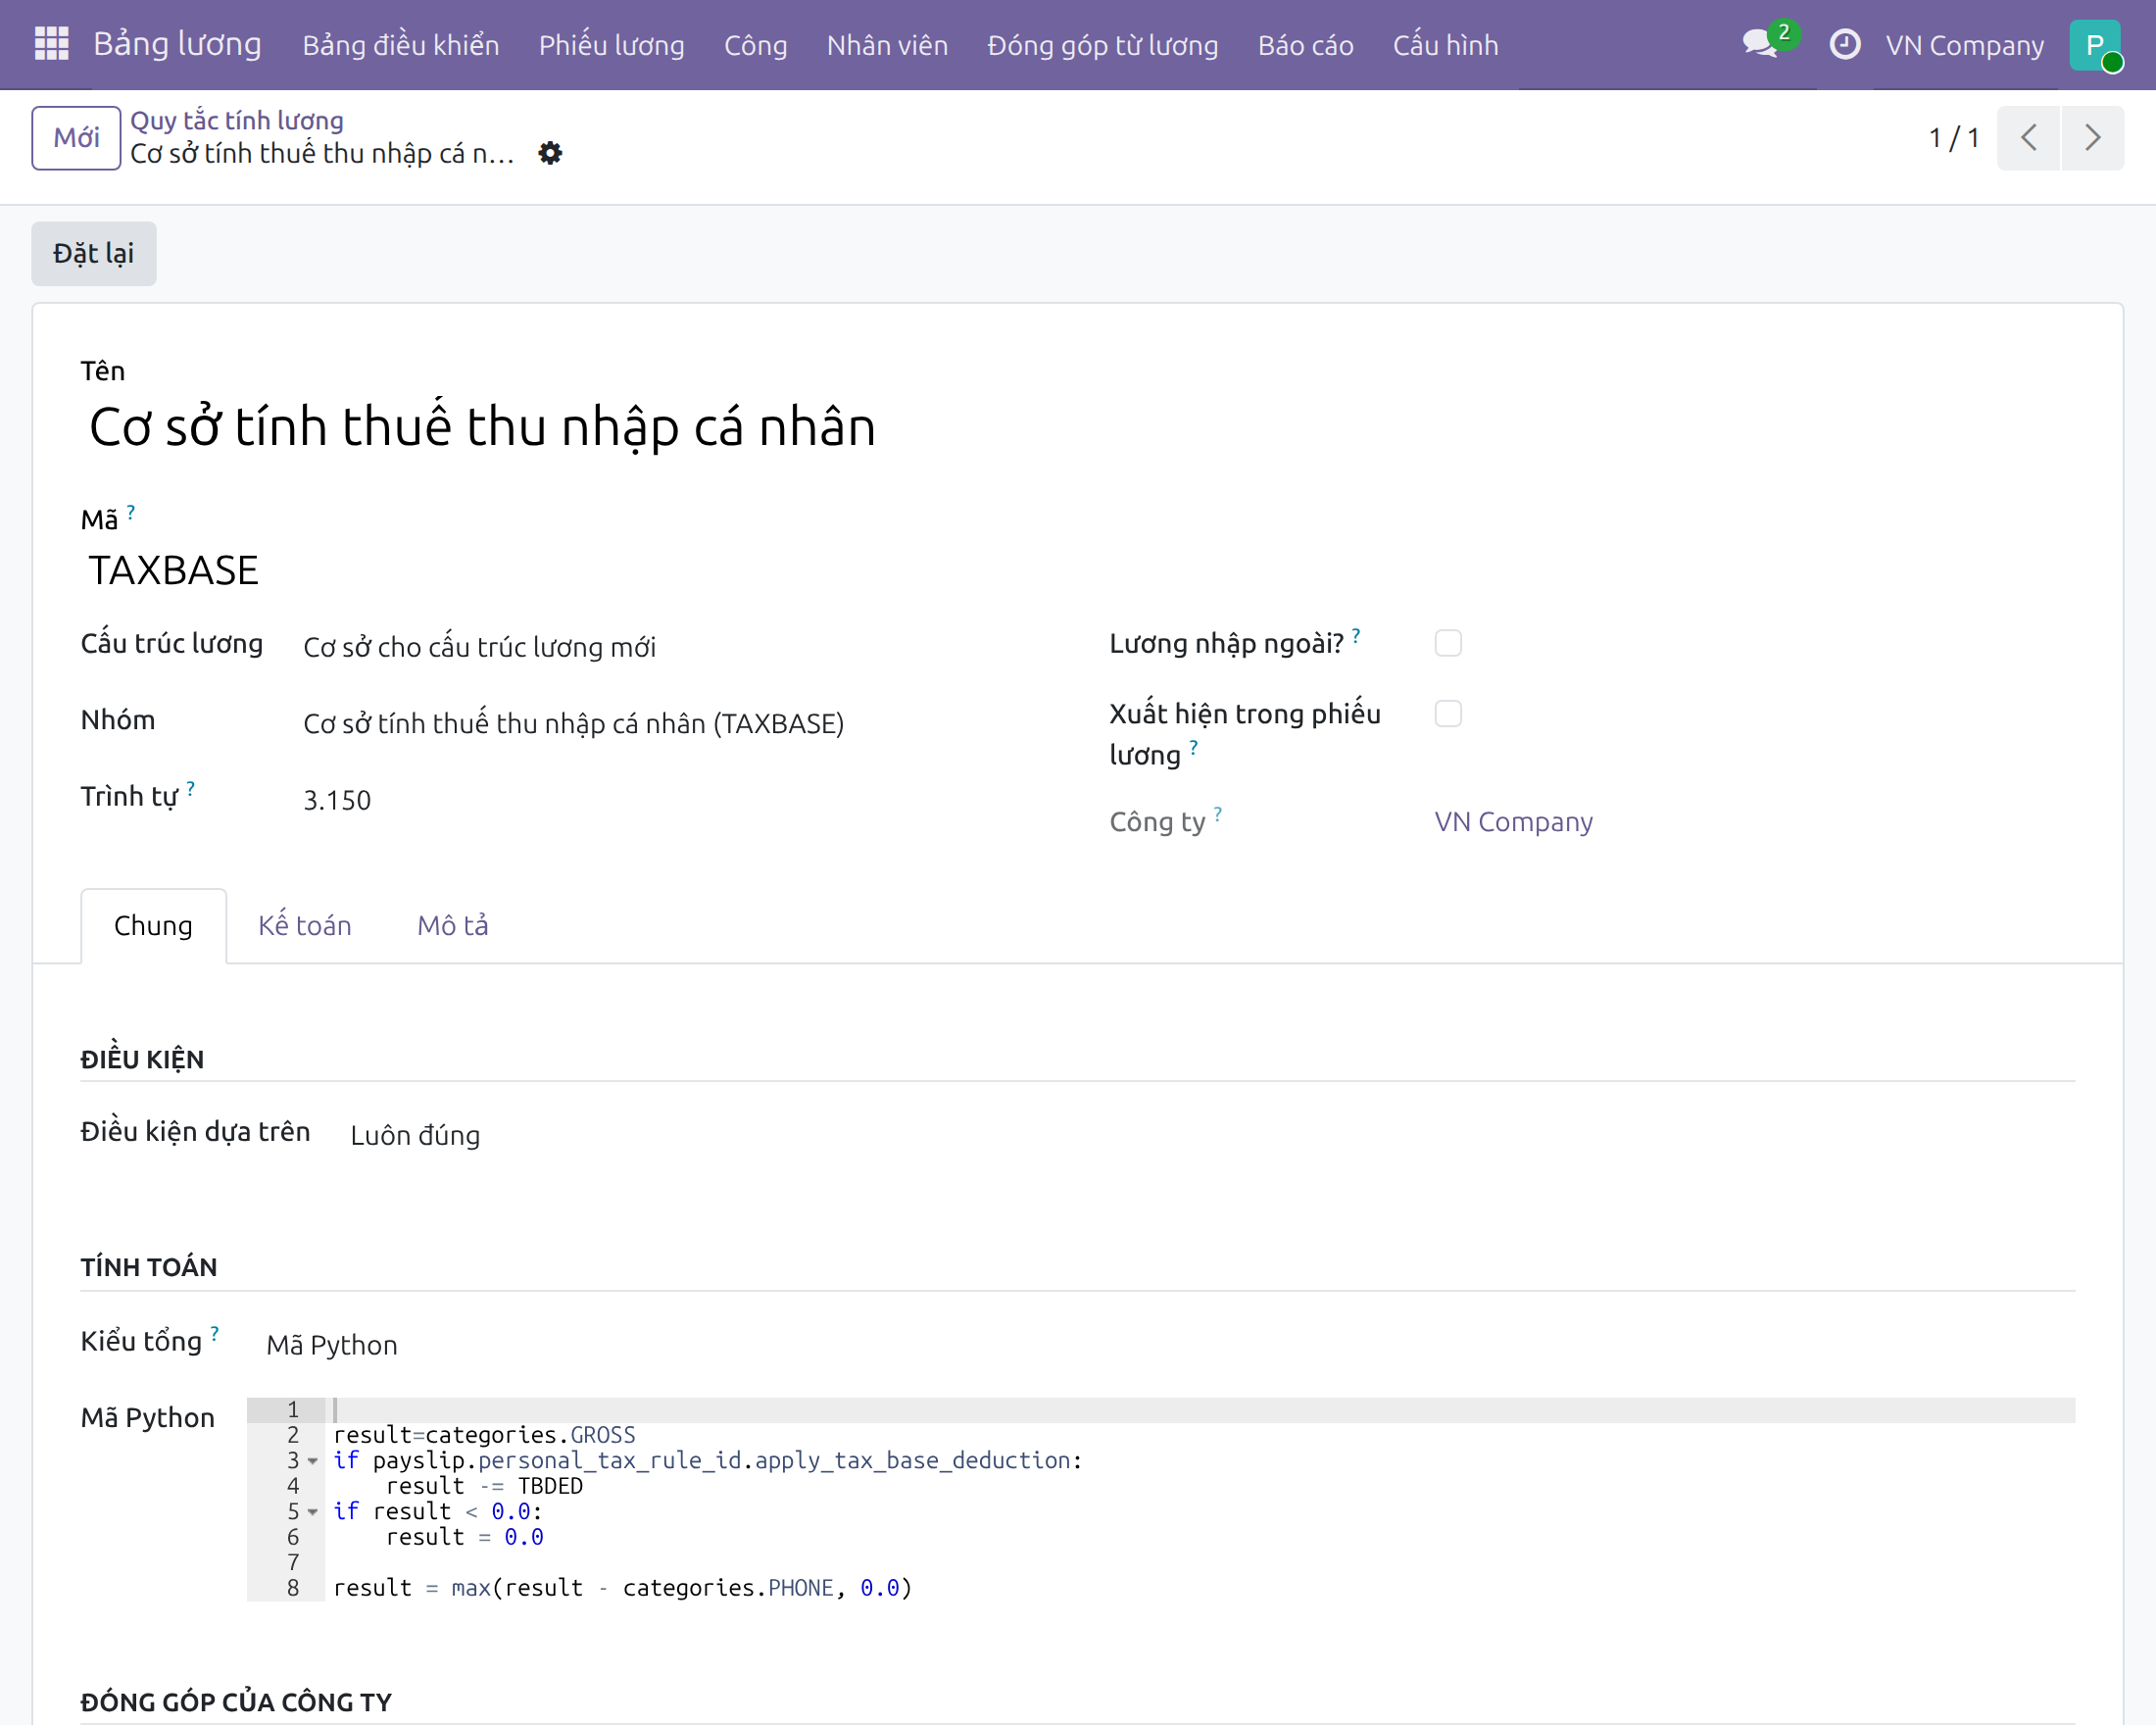Open help tooltip next to Công ty
Image resolution: width=2156 pixels, height=1725 pixels.
(x=1218, y=813)
